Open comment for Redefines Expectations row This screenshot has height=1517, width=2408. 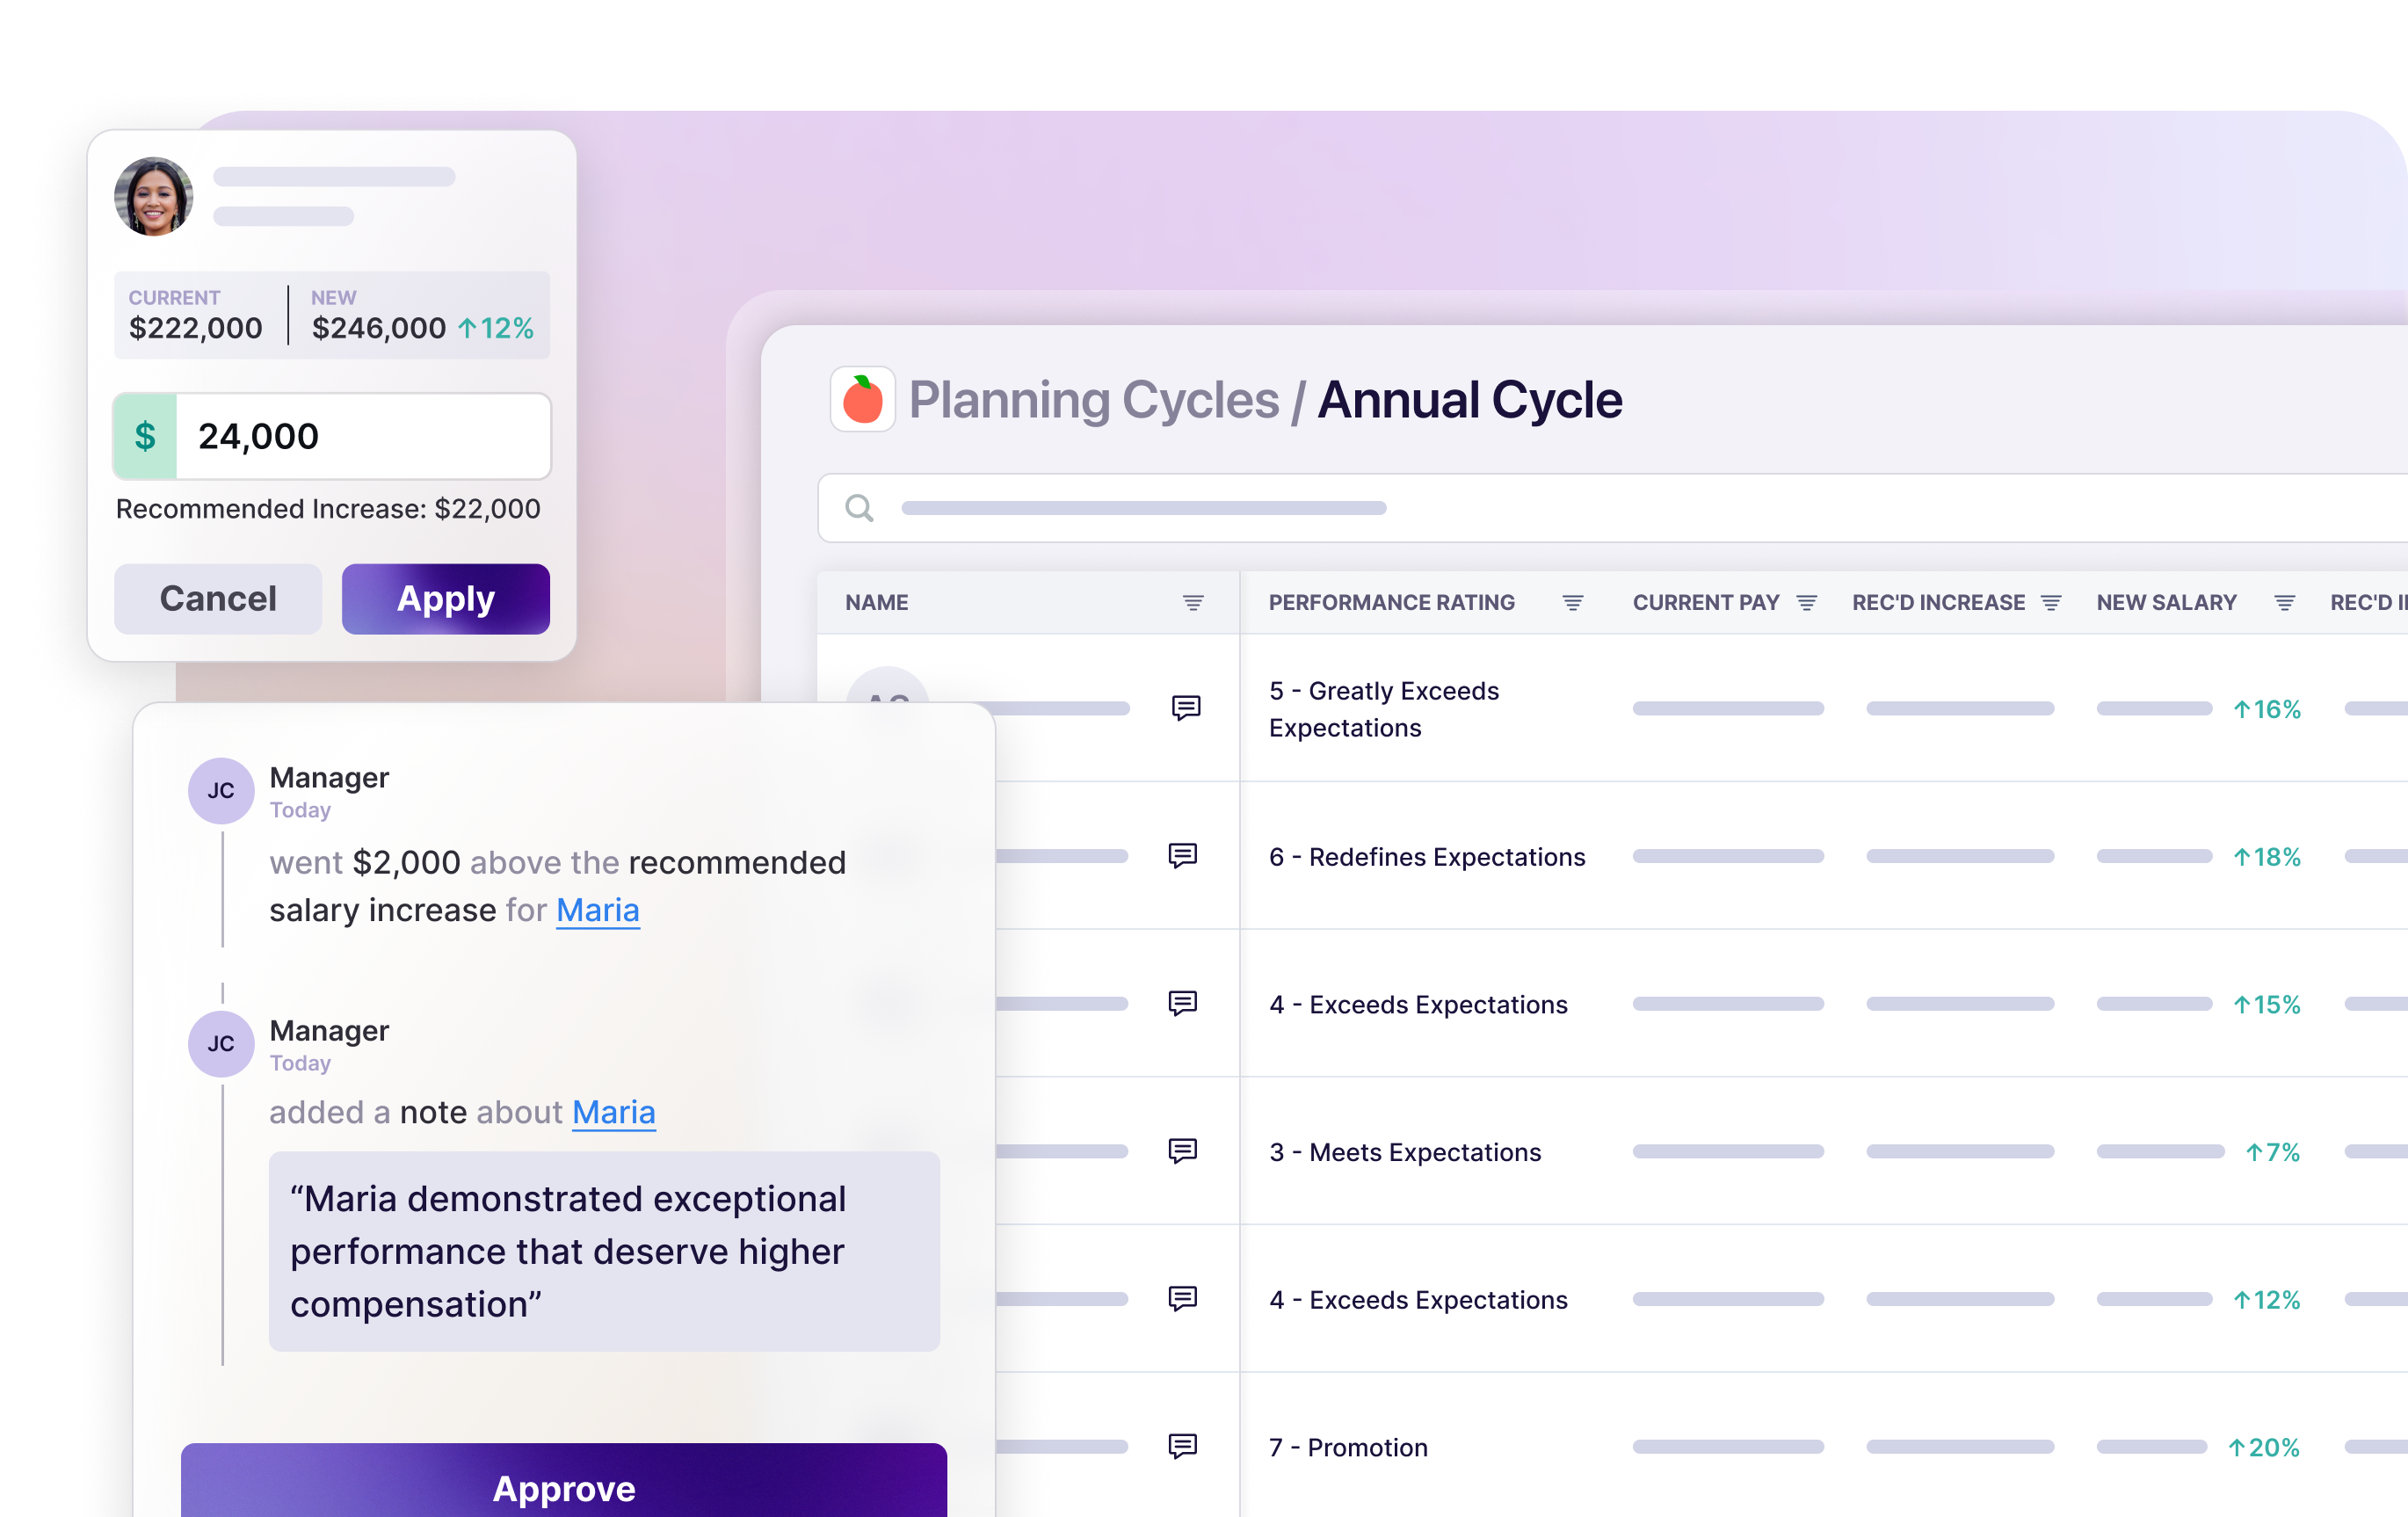1183,856
